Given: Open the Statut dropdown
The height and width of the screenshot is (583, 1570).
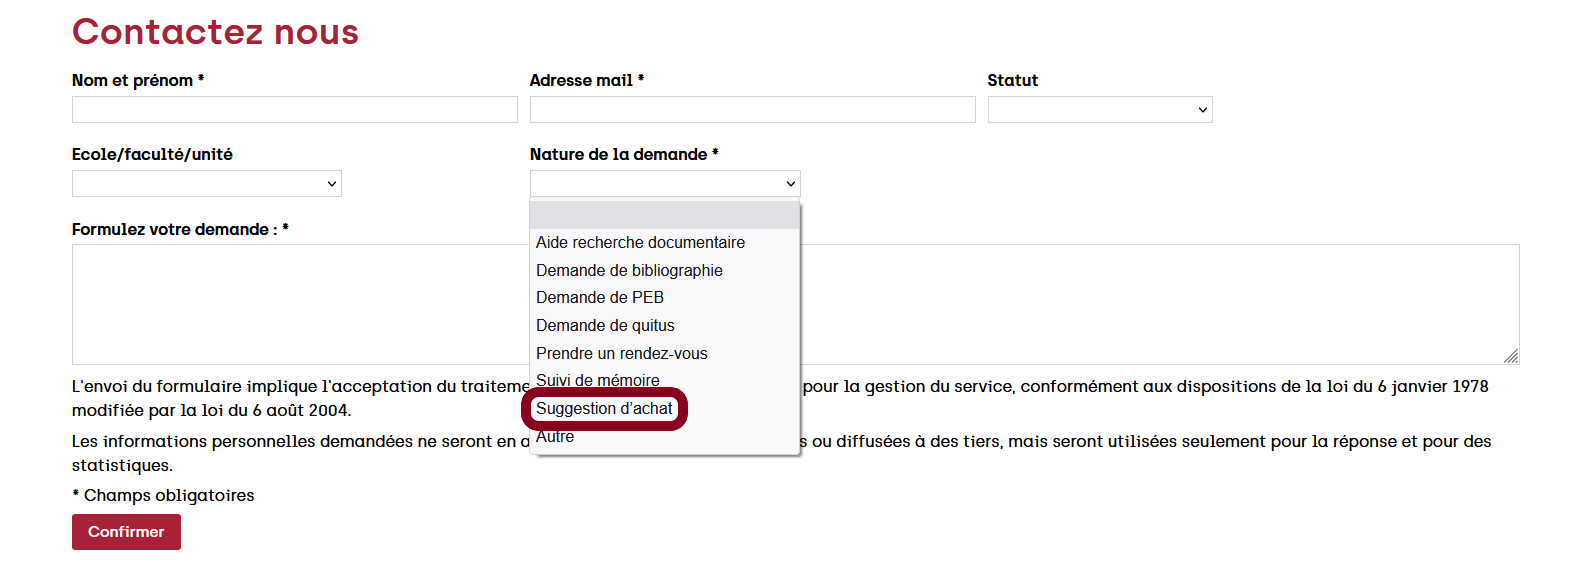Looking at the screenshot, I should coord(1099,110).
